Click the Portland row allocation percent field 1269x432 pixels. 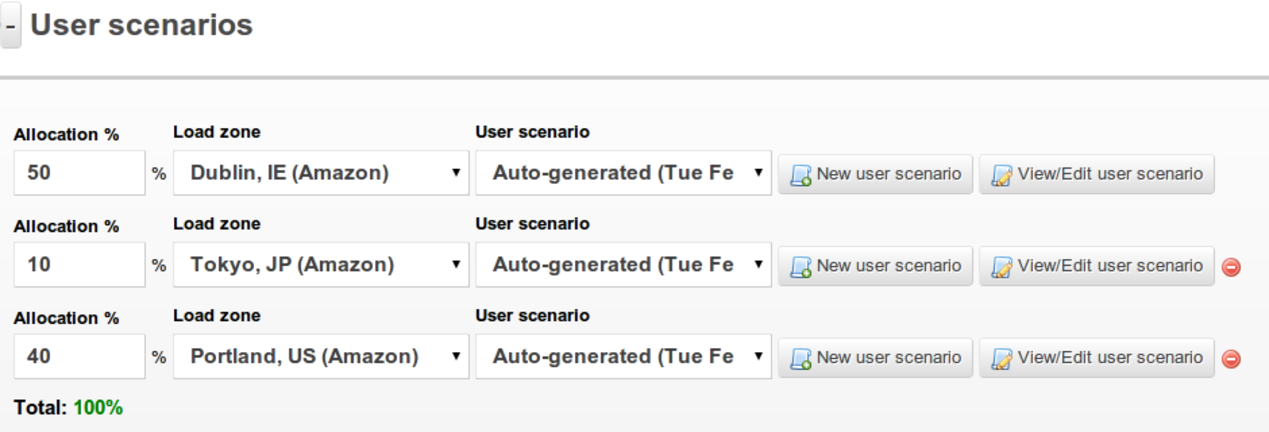pyautogui.click(x=80, y=357)
